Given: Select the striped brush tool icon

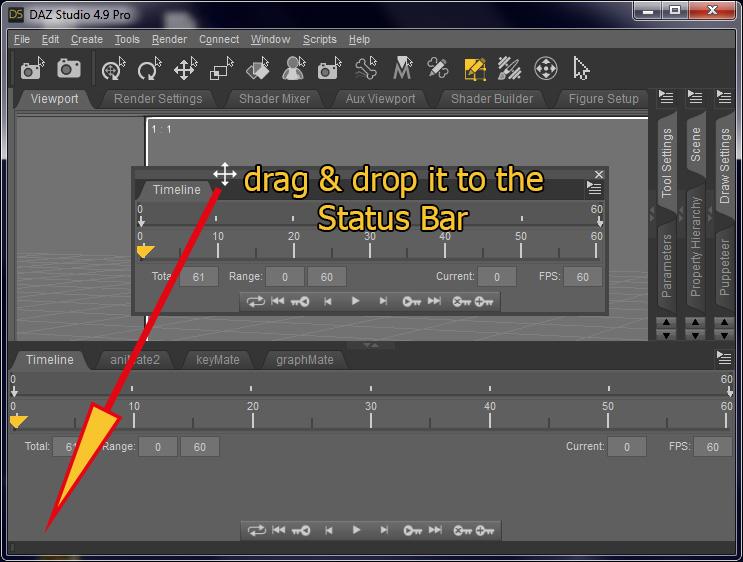Looking at the screenshot, I should 510,69.
